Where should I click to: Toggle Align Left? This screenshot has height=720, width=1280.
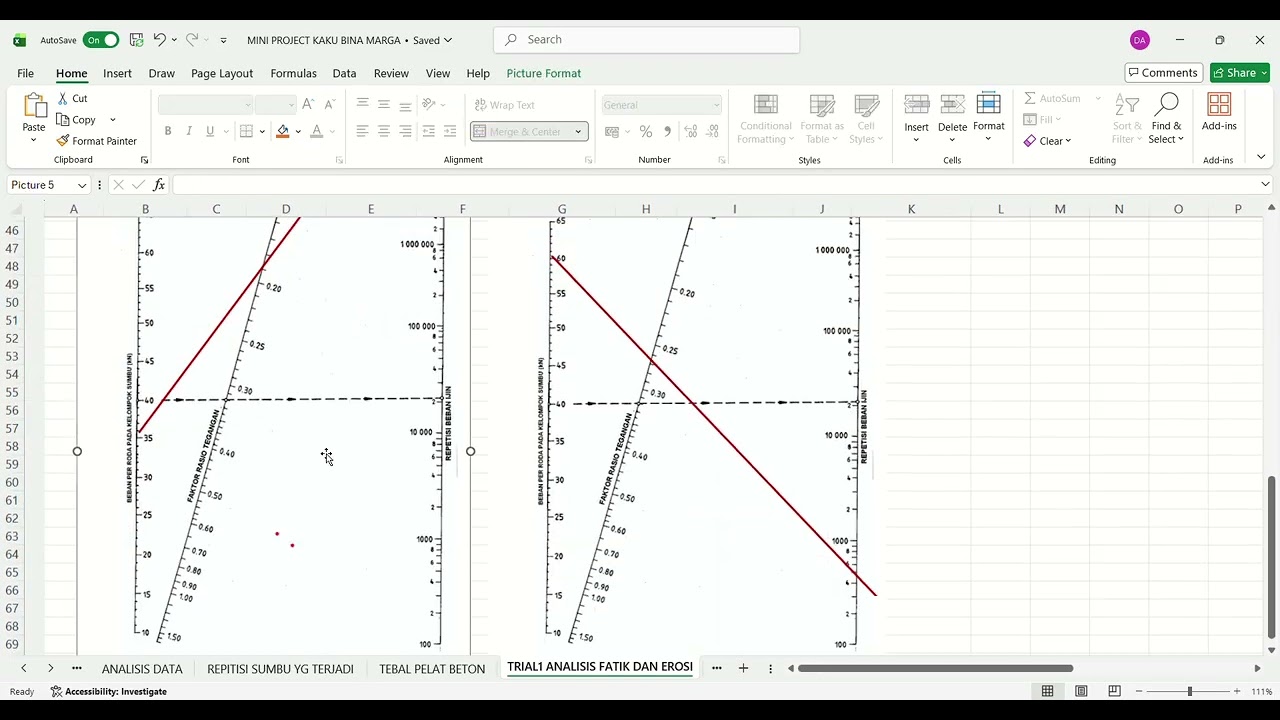(x=362, y=131)
